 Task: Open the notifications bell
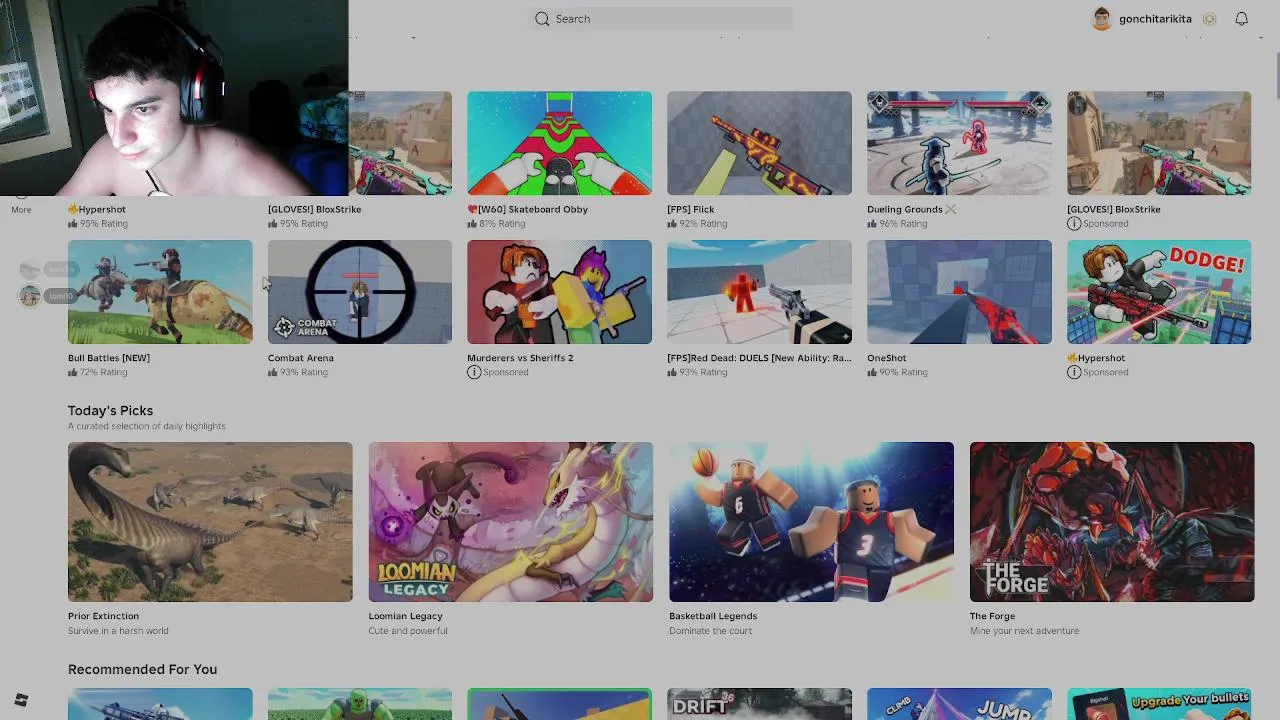click(1241, 18)
